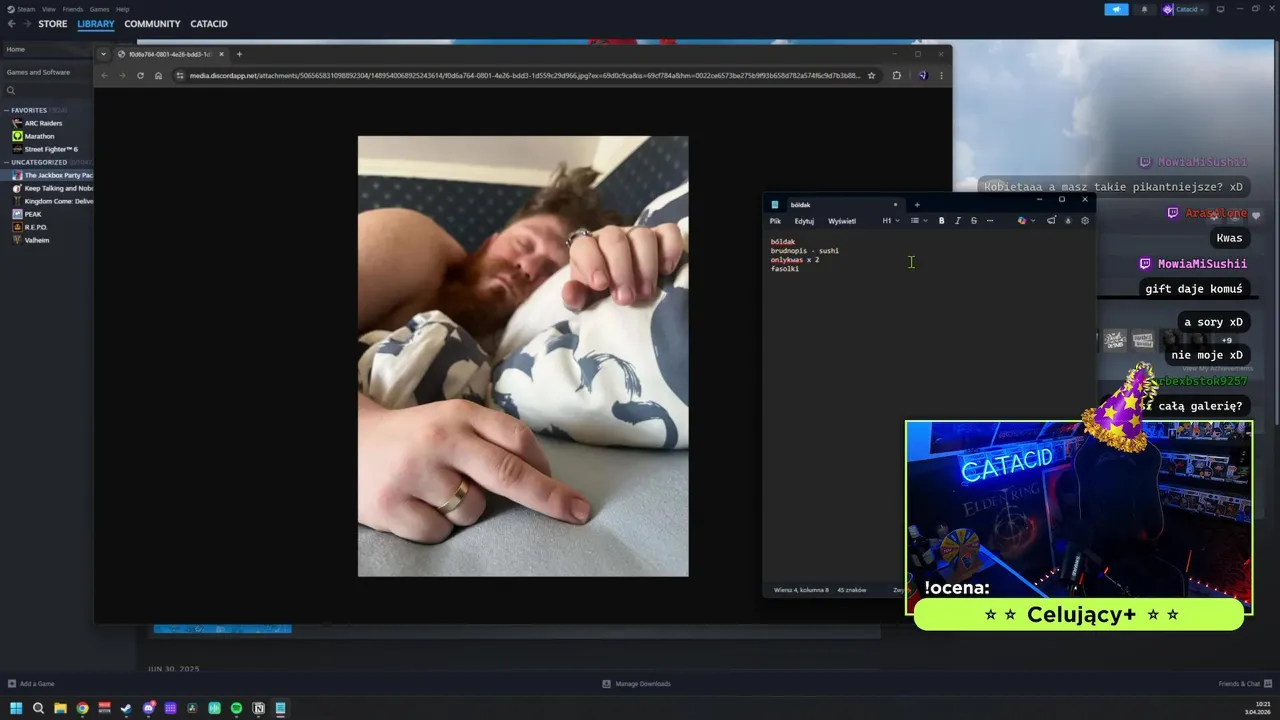Open the Wyświetl menu in Notepad
The width and height of the screenshot is (1280, 720).
tap(842, 221)
